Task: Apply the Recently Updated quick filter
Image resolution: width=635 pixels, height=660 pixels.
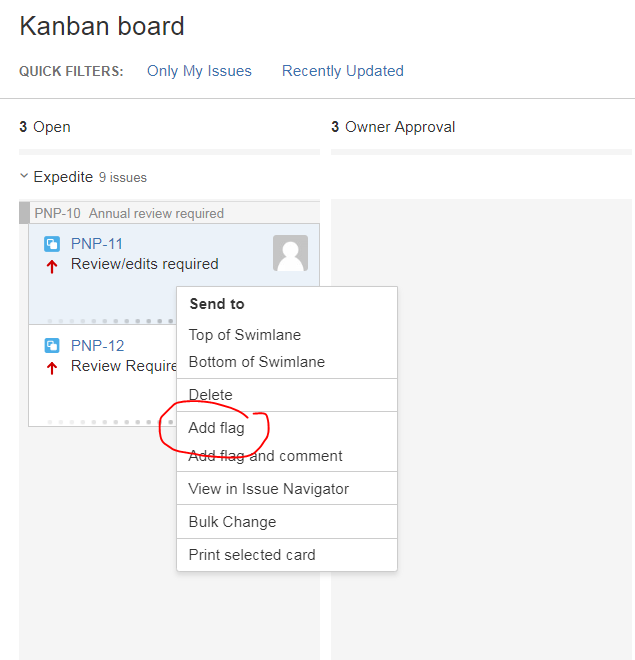Action: click(343, 71)
